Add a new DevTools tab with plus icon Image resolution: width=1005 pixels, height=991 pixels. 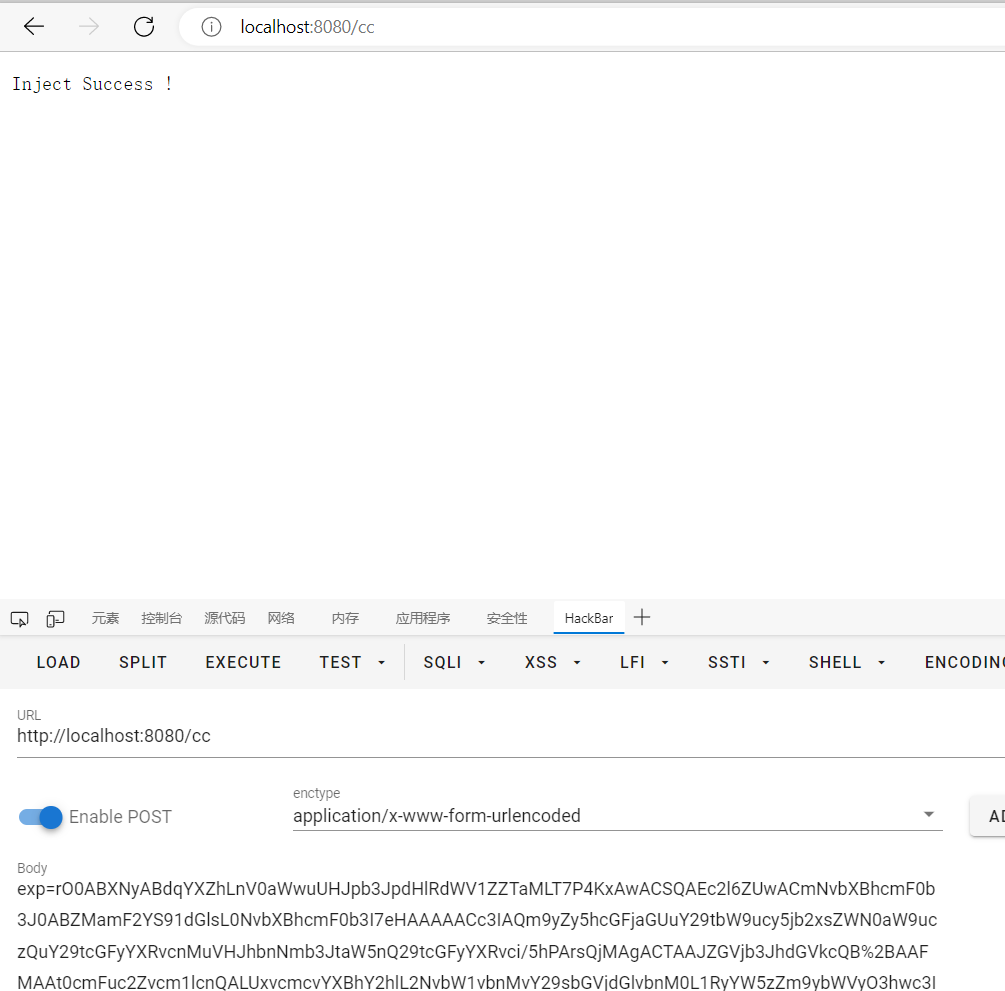pos(642,617)
